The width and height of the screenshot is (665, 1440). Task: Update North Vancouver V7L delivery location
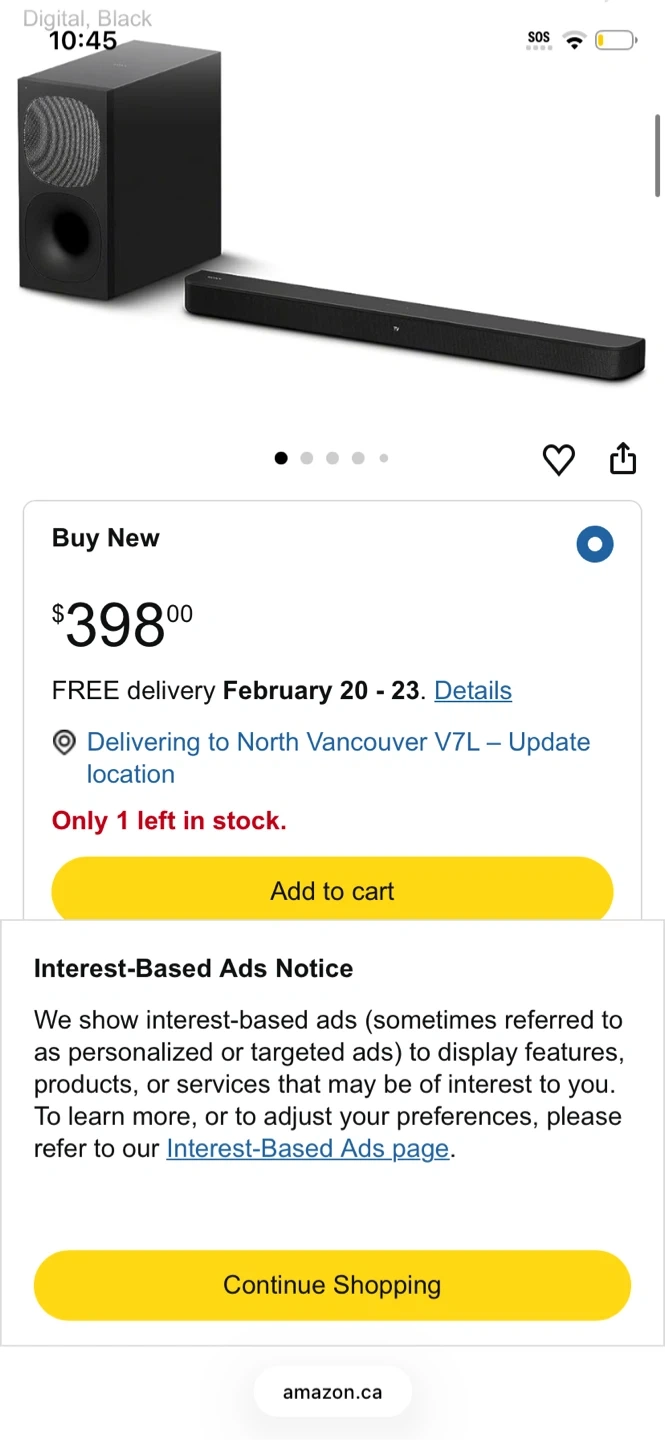[338, 757]
